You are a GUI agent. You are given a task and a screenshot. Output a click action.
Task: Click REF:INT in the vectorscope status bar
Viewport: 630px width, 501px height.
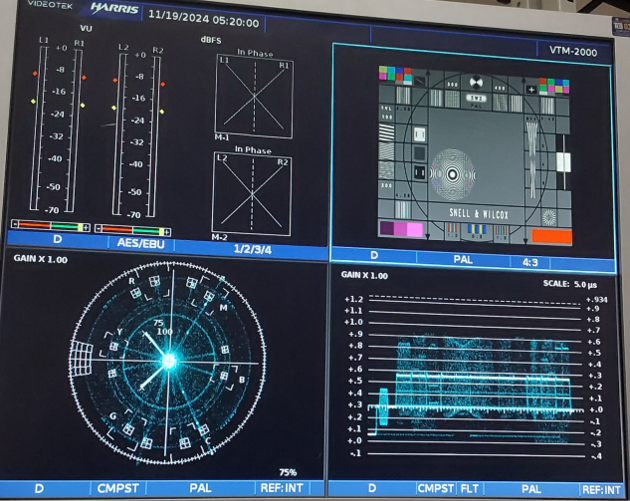click(282, 488)
